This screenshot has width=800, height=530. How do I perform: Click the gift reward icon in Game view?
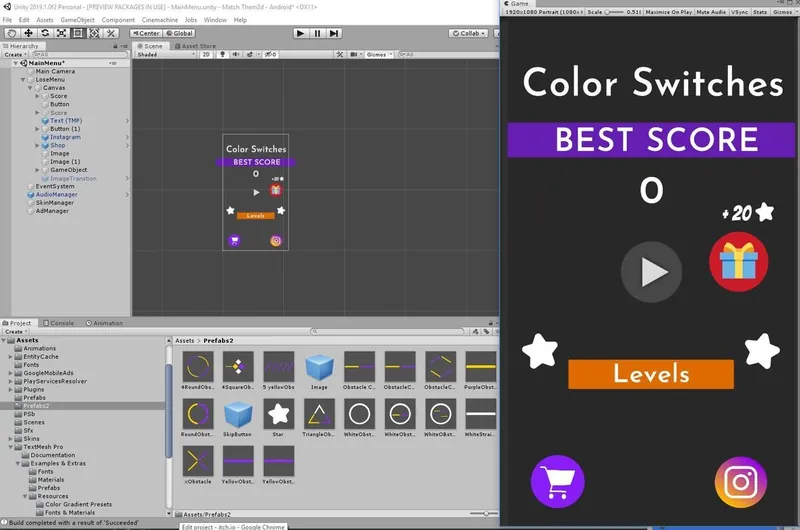[738, 262]
